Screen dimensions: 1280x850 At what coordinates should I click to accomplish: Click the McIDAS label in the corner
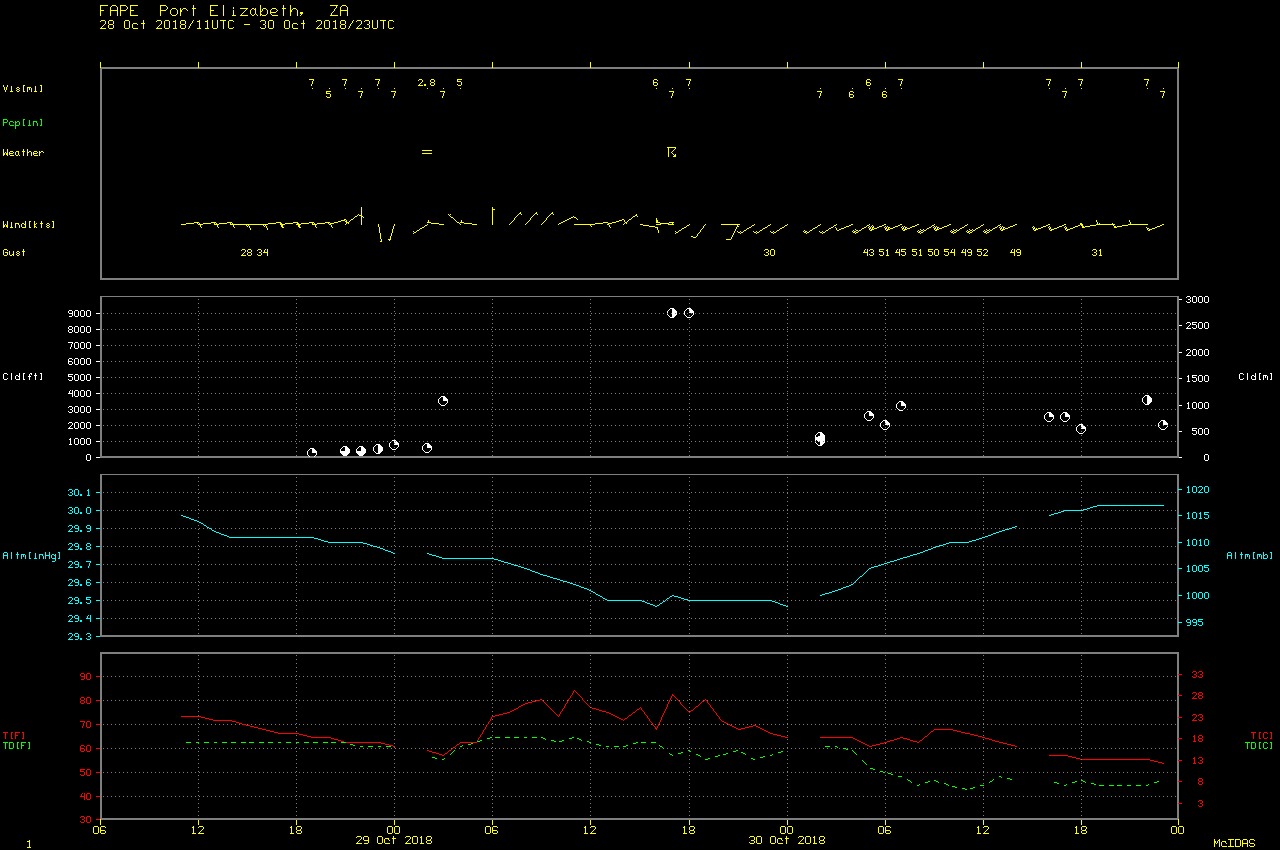click(1234, 844)
